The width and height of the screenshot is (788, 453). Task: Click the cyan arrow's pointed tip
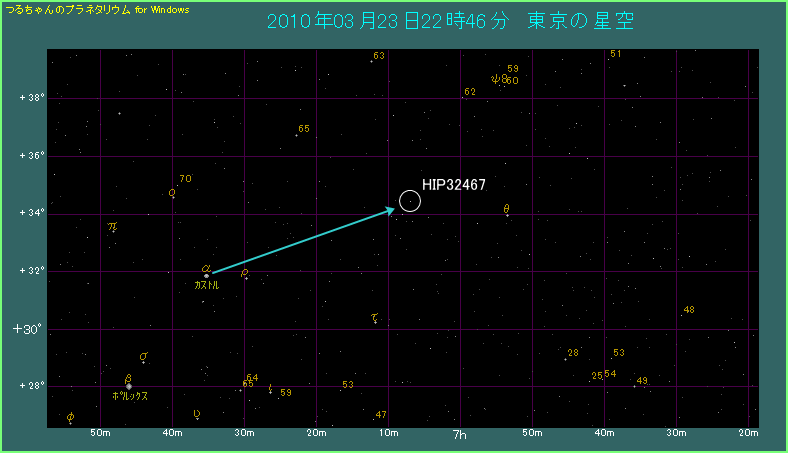395,208
